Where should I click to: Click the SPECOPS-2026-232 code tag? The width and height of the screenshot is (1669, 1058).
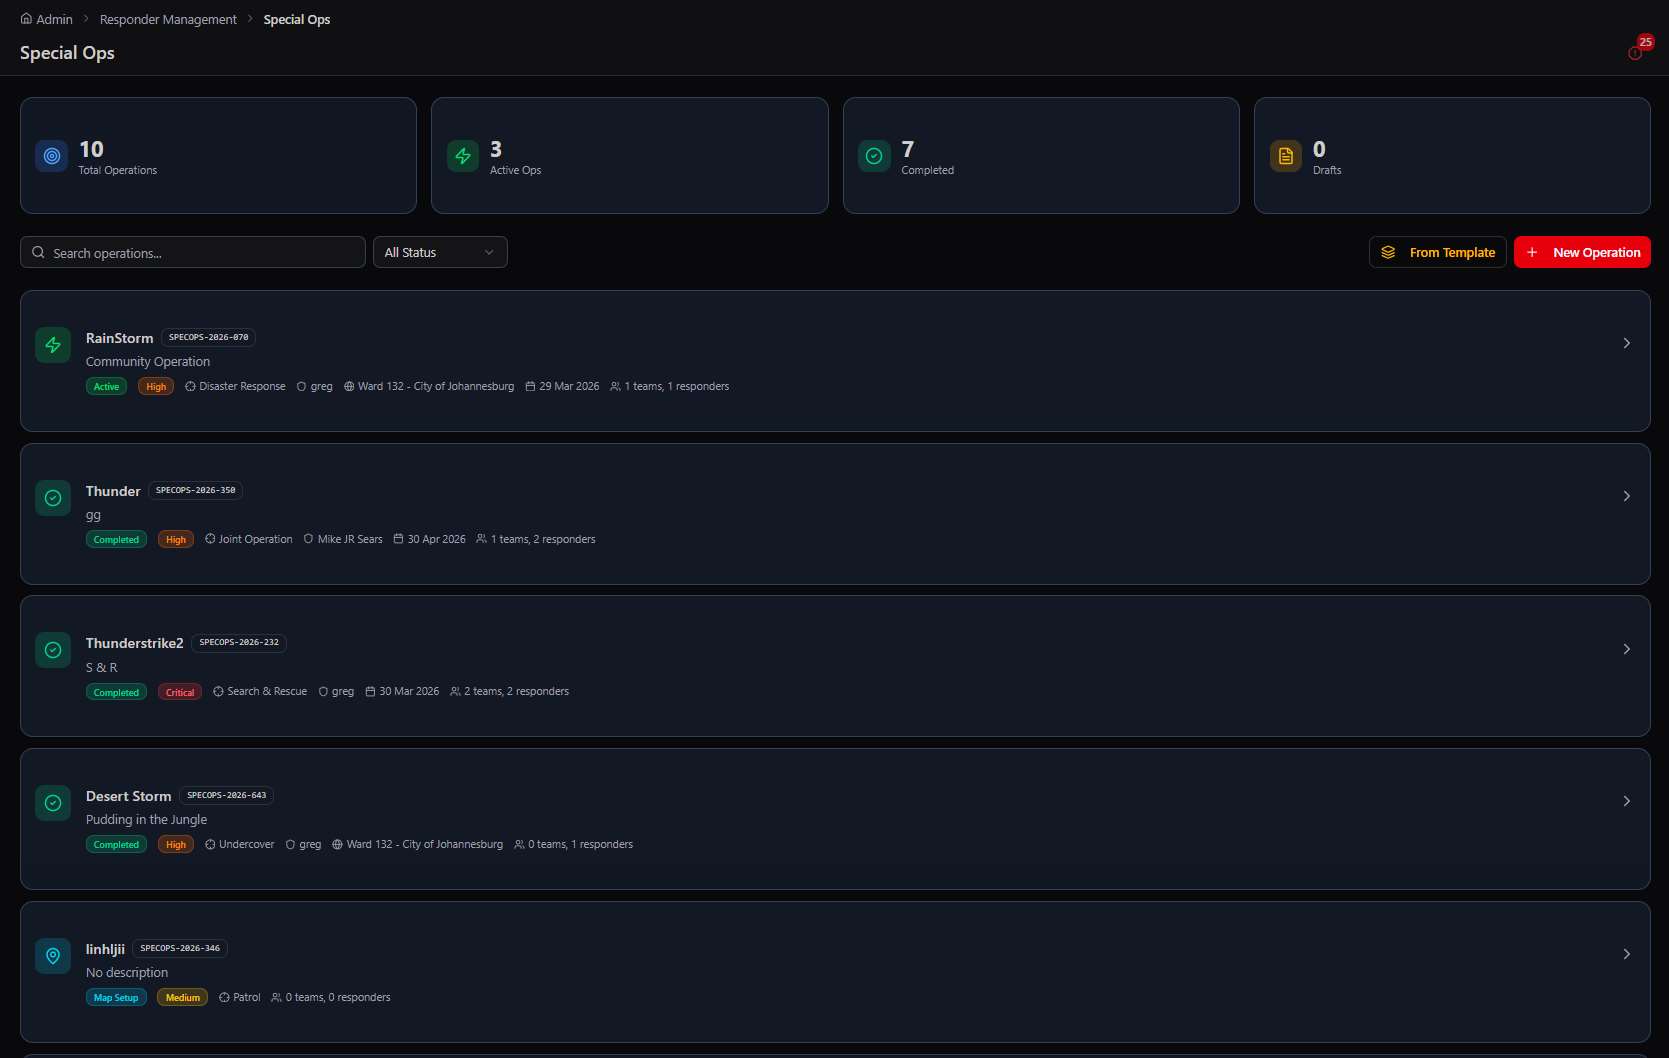coord(239,643)
